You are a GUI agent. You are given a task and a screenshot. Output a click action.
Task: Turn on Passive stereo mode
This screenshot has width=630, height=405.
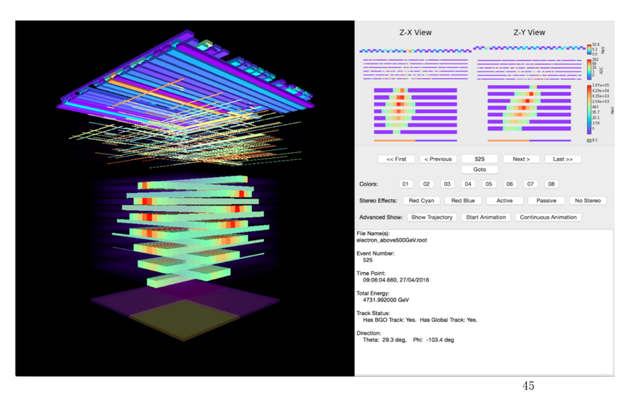[546, 200]
